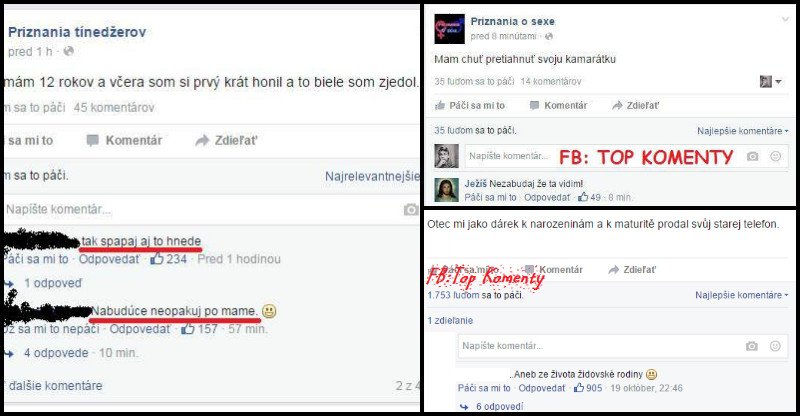800x416 pixels.
Task: Click the camera icon in left comment box
Action: click(411, 209)
